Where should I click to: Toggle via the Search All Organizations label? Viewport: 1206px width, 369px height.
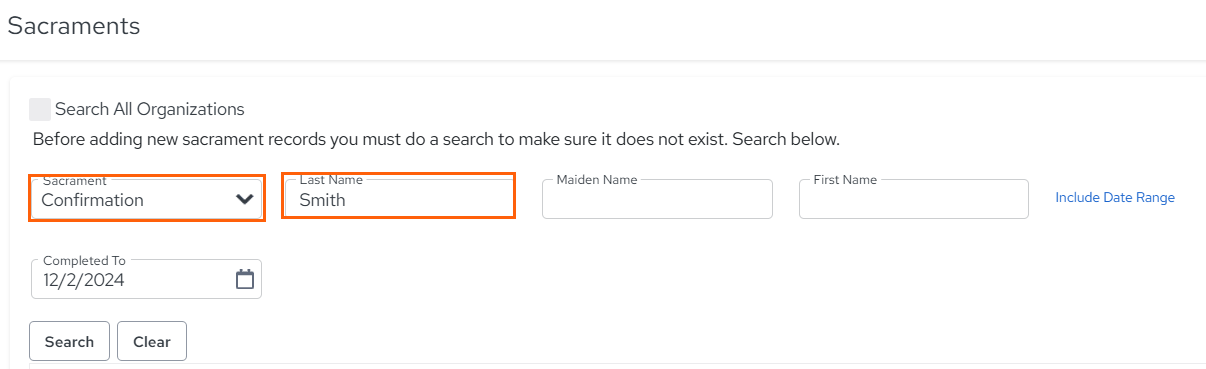pos(150,109)
